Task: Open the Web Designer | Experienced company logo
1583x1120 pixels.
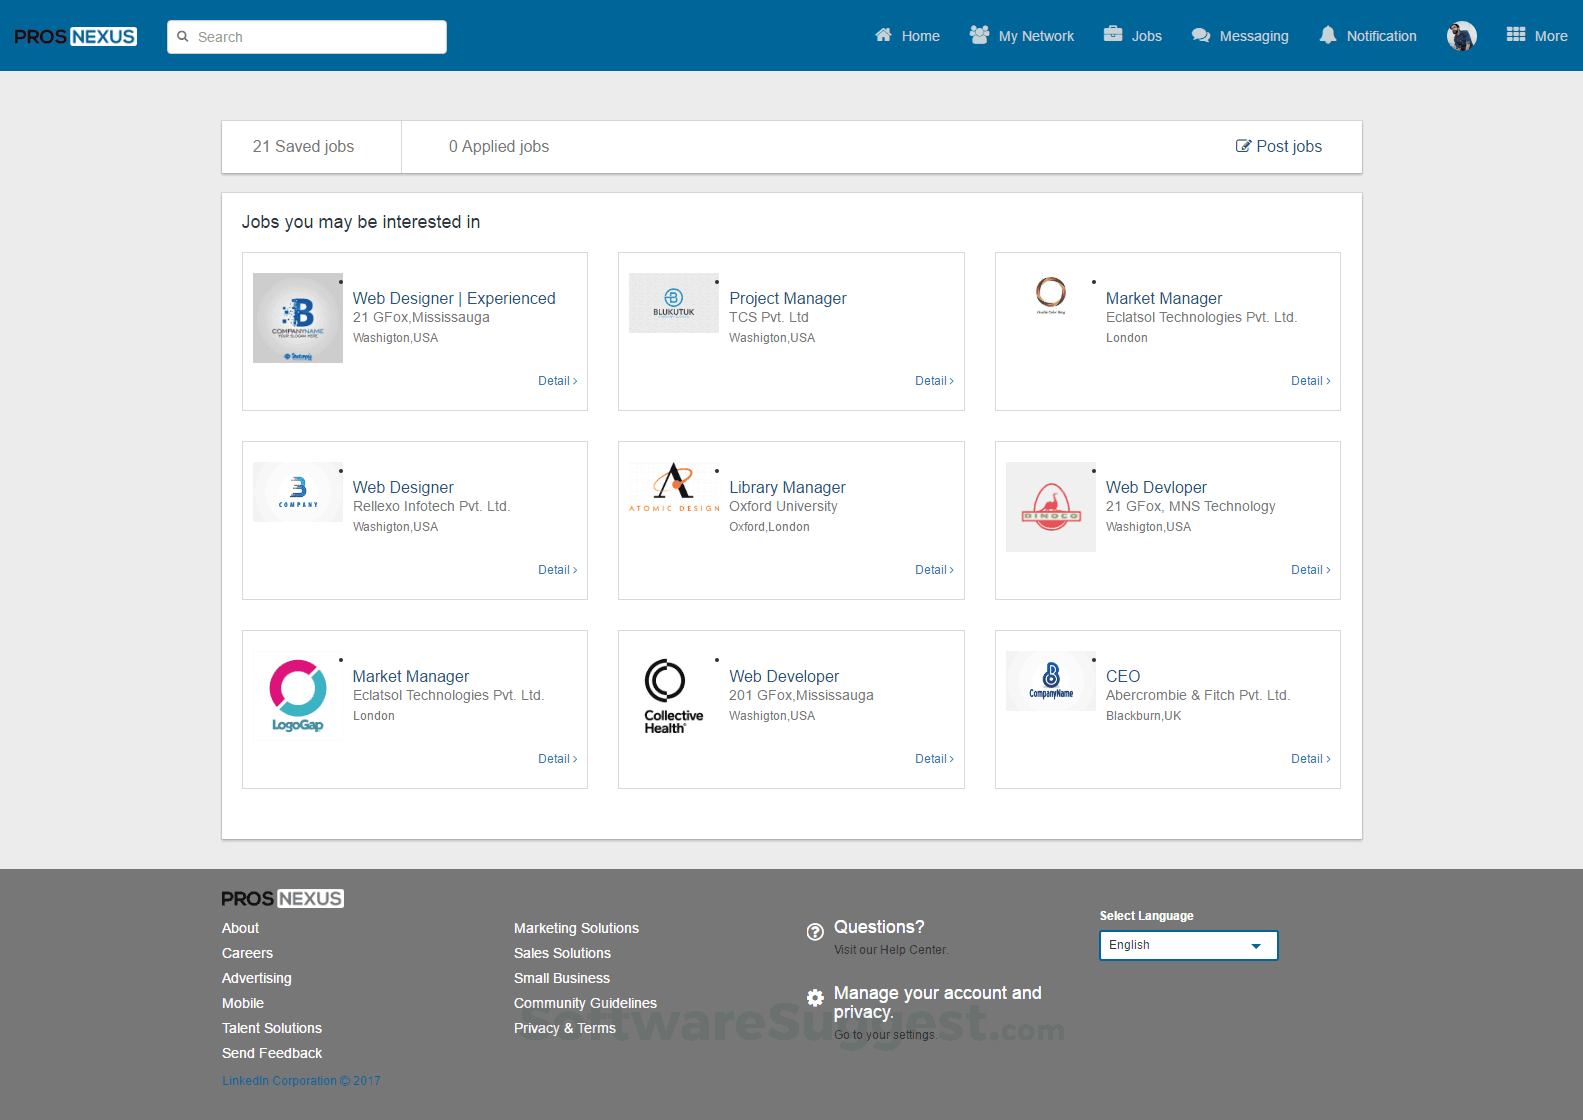Action: pyautogui.click(x=298, y=318)
